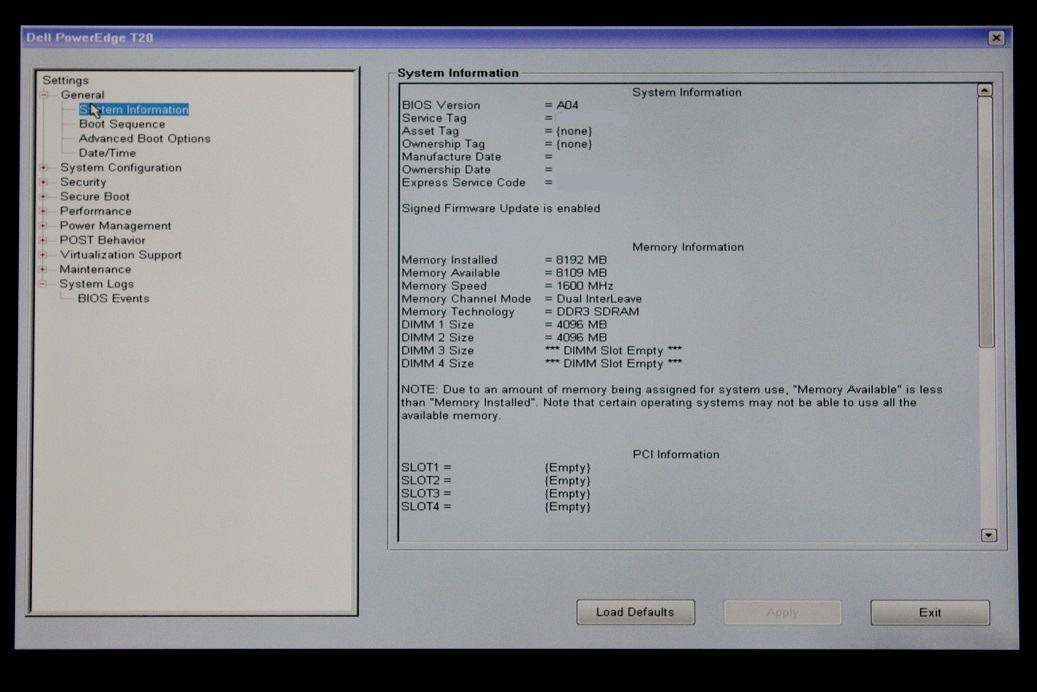Click the DIMM 1 Size label
The width and height of the screenshot is (1037, 692).
point(437,325)
